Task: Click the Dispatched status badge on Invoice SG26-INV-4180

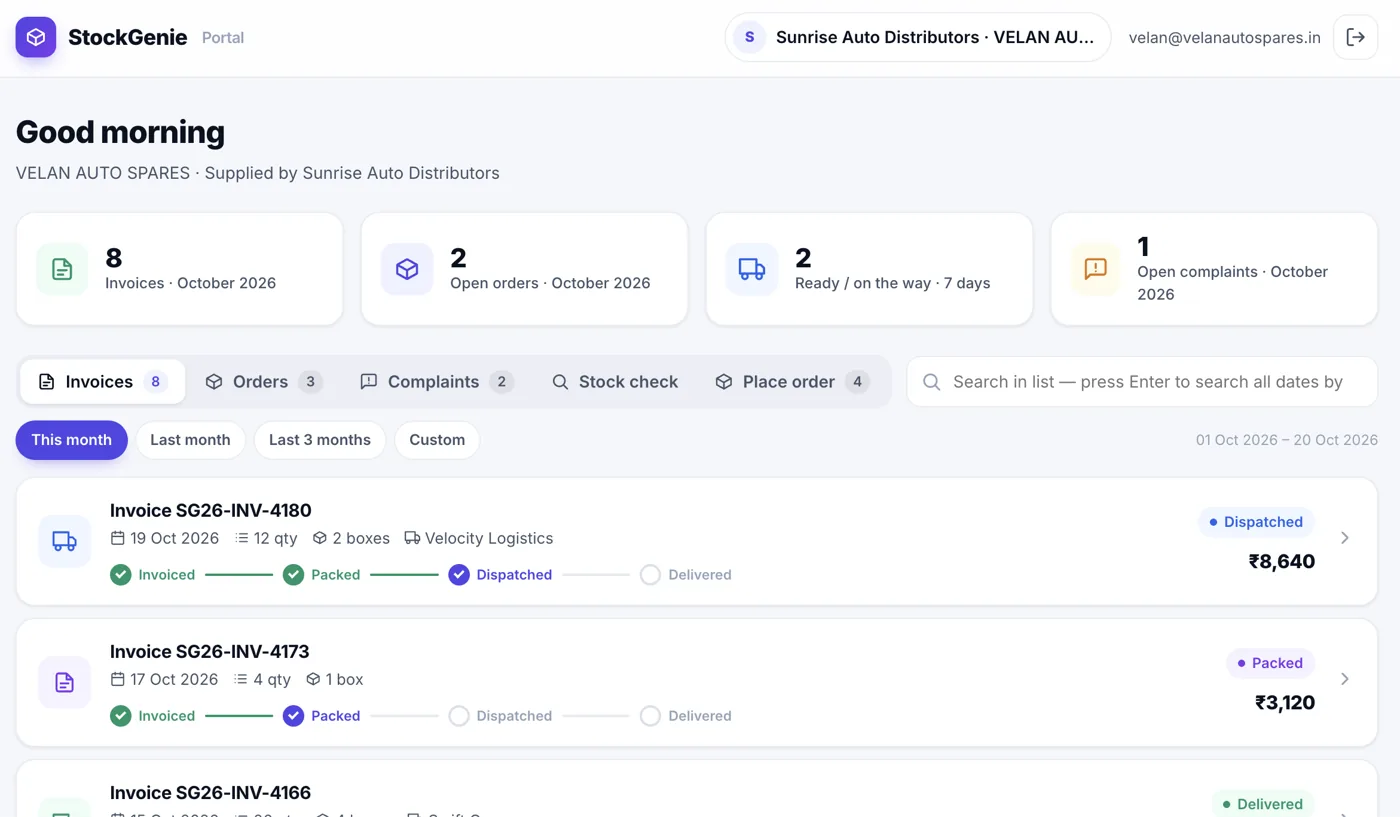Action: (1256, 522)
